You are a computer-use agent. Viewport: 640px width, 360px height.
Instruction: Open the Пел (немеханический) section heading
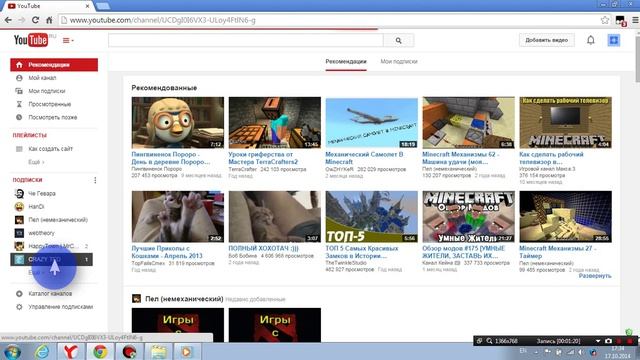(184, 299)
